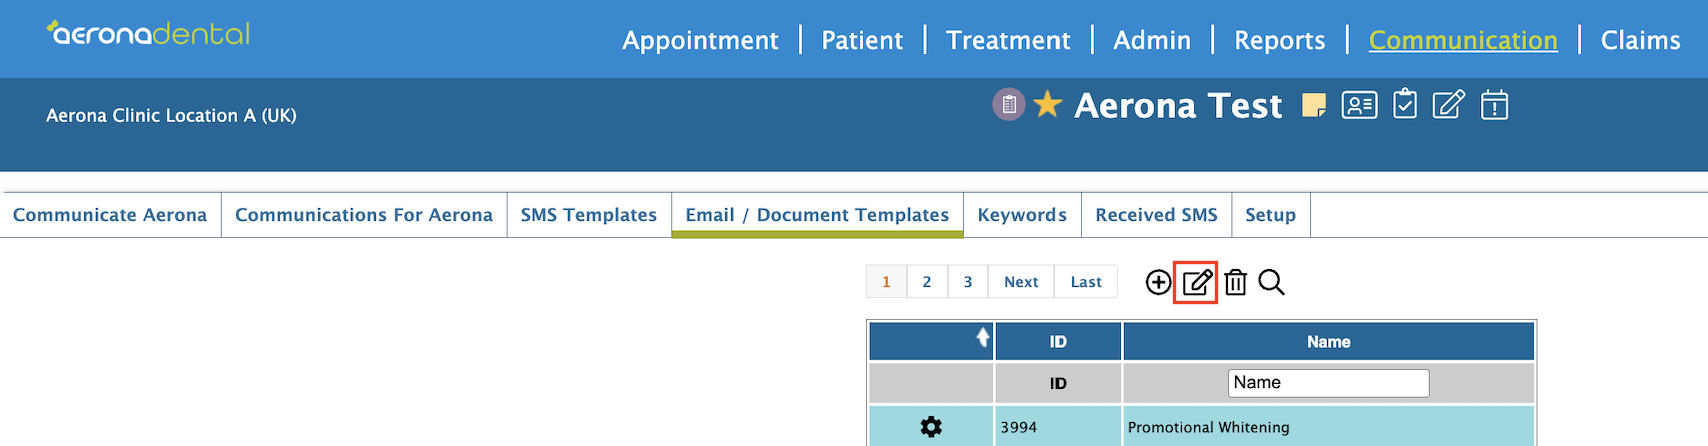Delete selected template with trash icon
The height and width of the screenshot is (446, 1708).
[1236, 283]
